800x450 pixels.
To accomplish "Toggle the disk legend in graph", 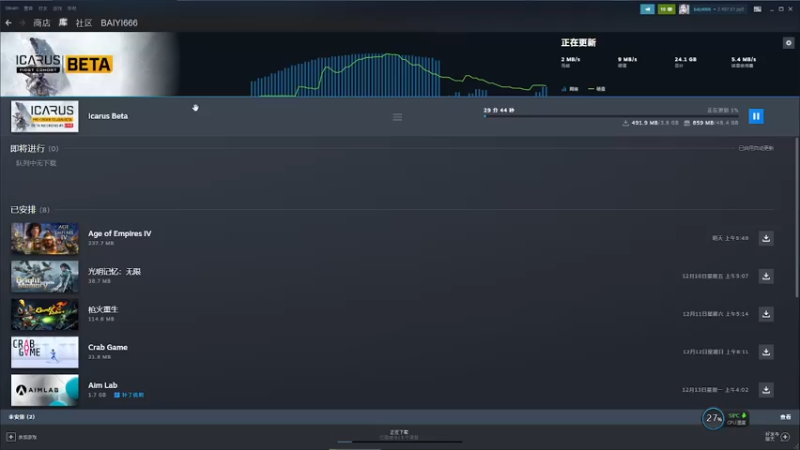I will coord(596,89).
